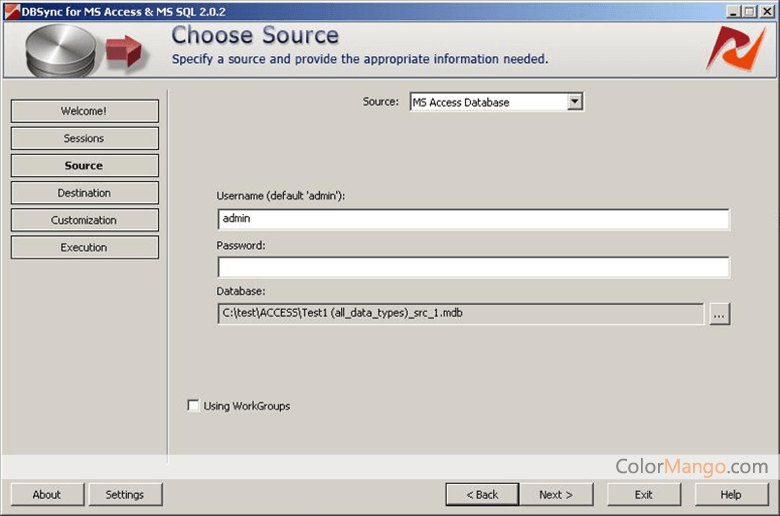Expand the Source type dropdown arrow

pos(575,102)
